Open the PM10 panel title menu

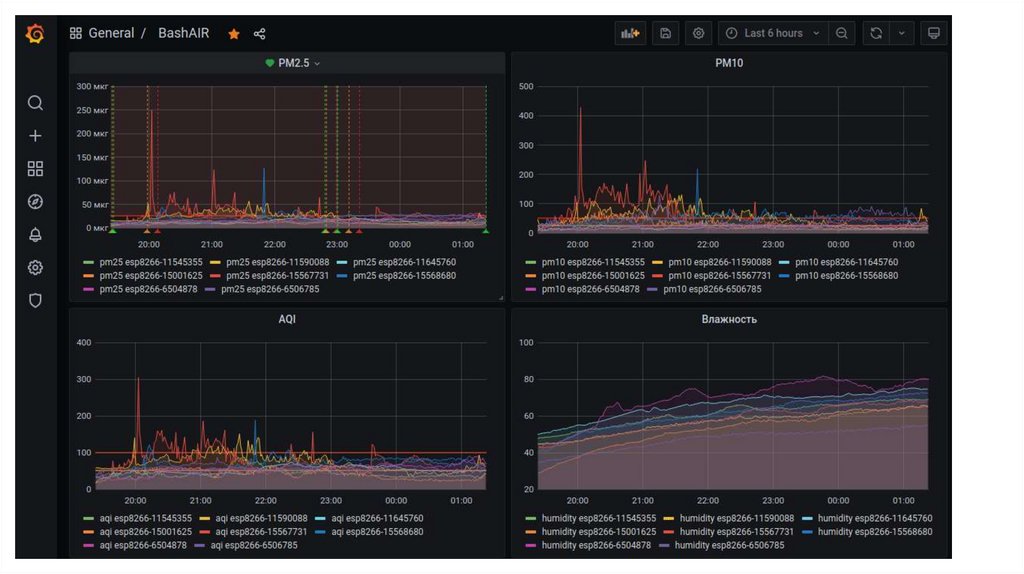728,63
